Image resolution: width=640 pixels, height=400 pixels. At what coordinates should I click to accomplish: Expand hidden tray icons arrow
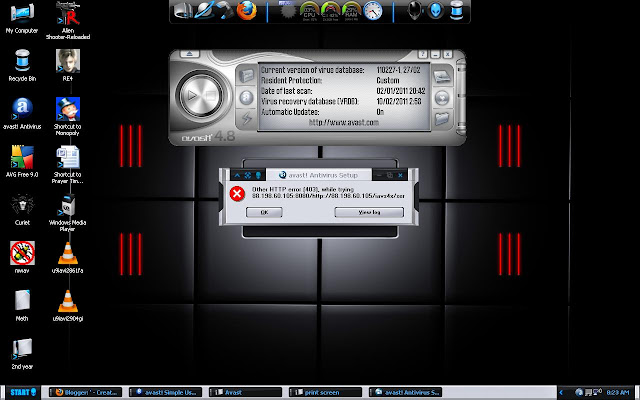click(x=562, y=393)
